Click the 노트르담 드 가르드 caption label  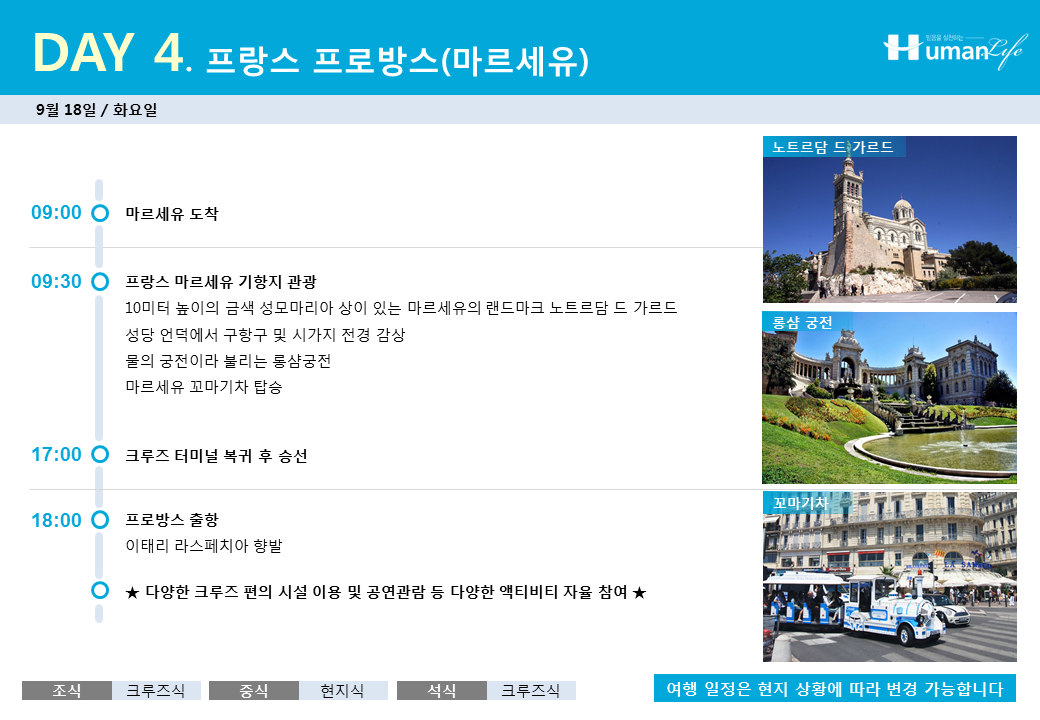point(833,147)
